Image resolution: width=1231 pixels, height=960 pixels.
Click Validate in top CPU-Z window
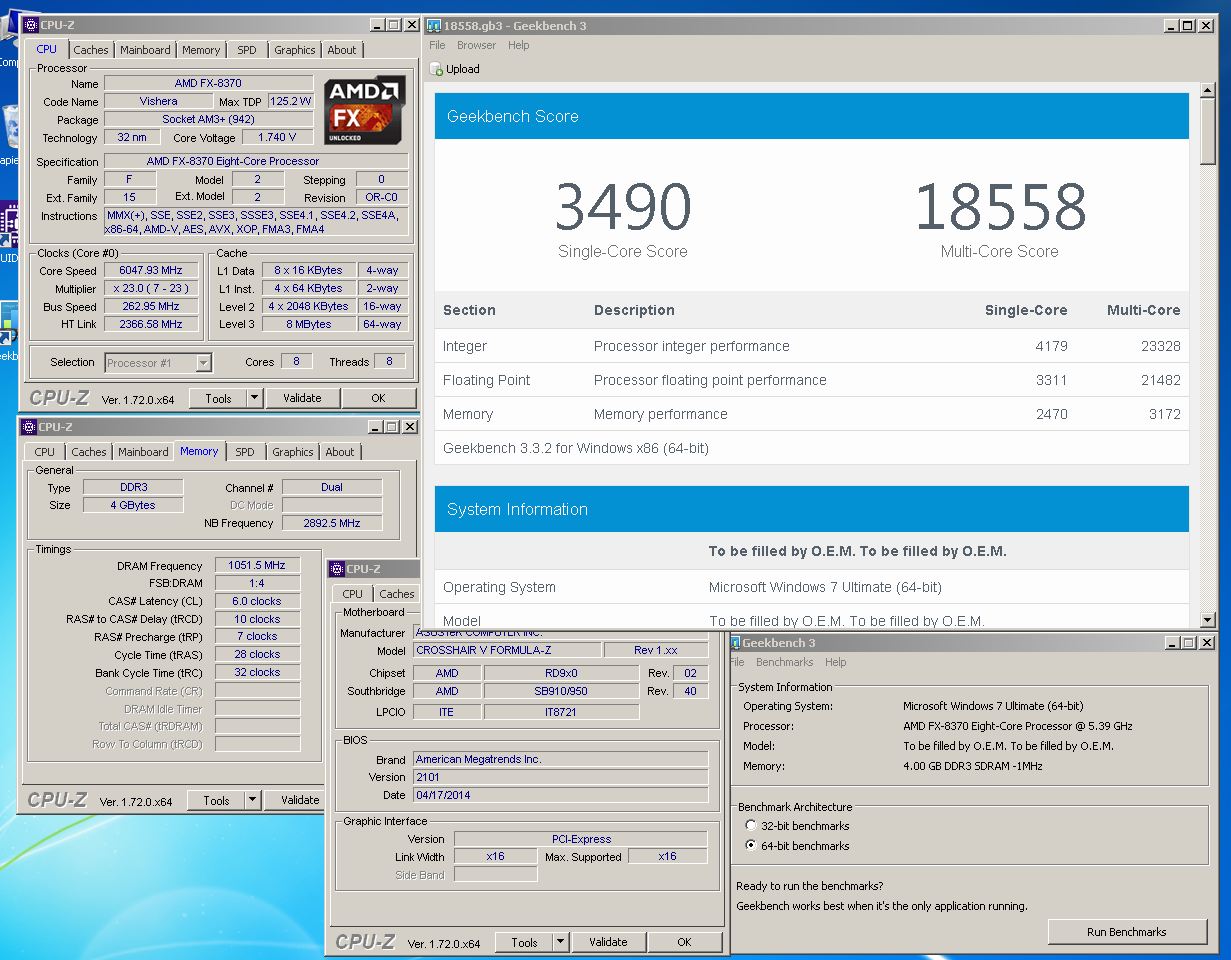coord(302,398)
